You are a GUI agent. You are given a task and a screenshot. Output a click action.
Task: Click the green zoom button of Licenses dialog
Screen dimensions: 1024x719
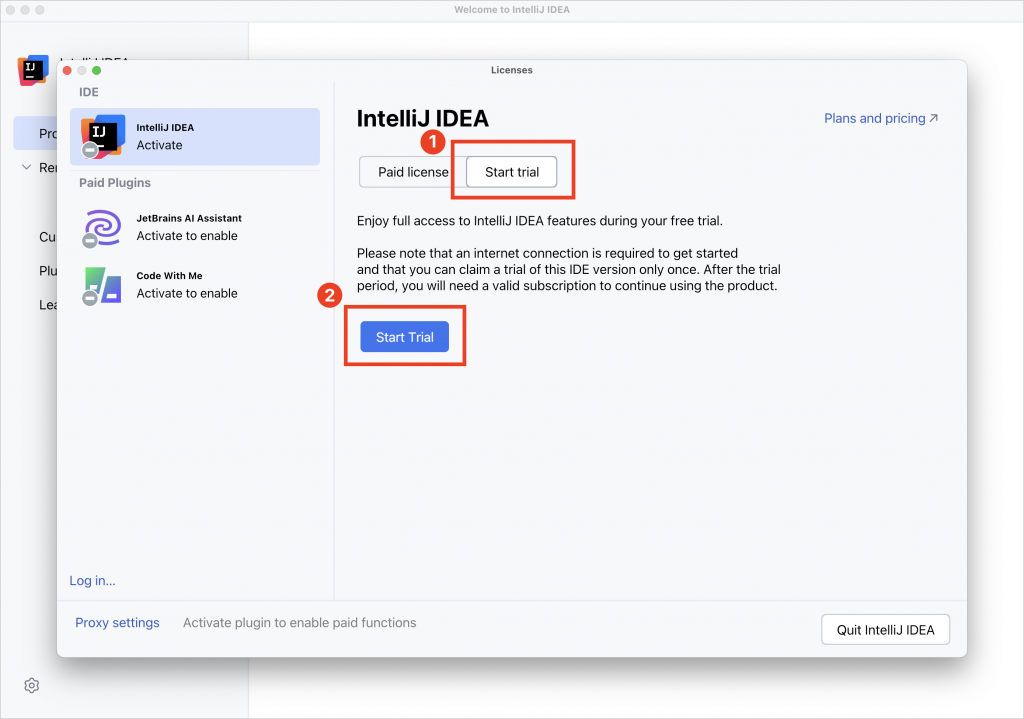coord(97,71)
